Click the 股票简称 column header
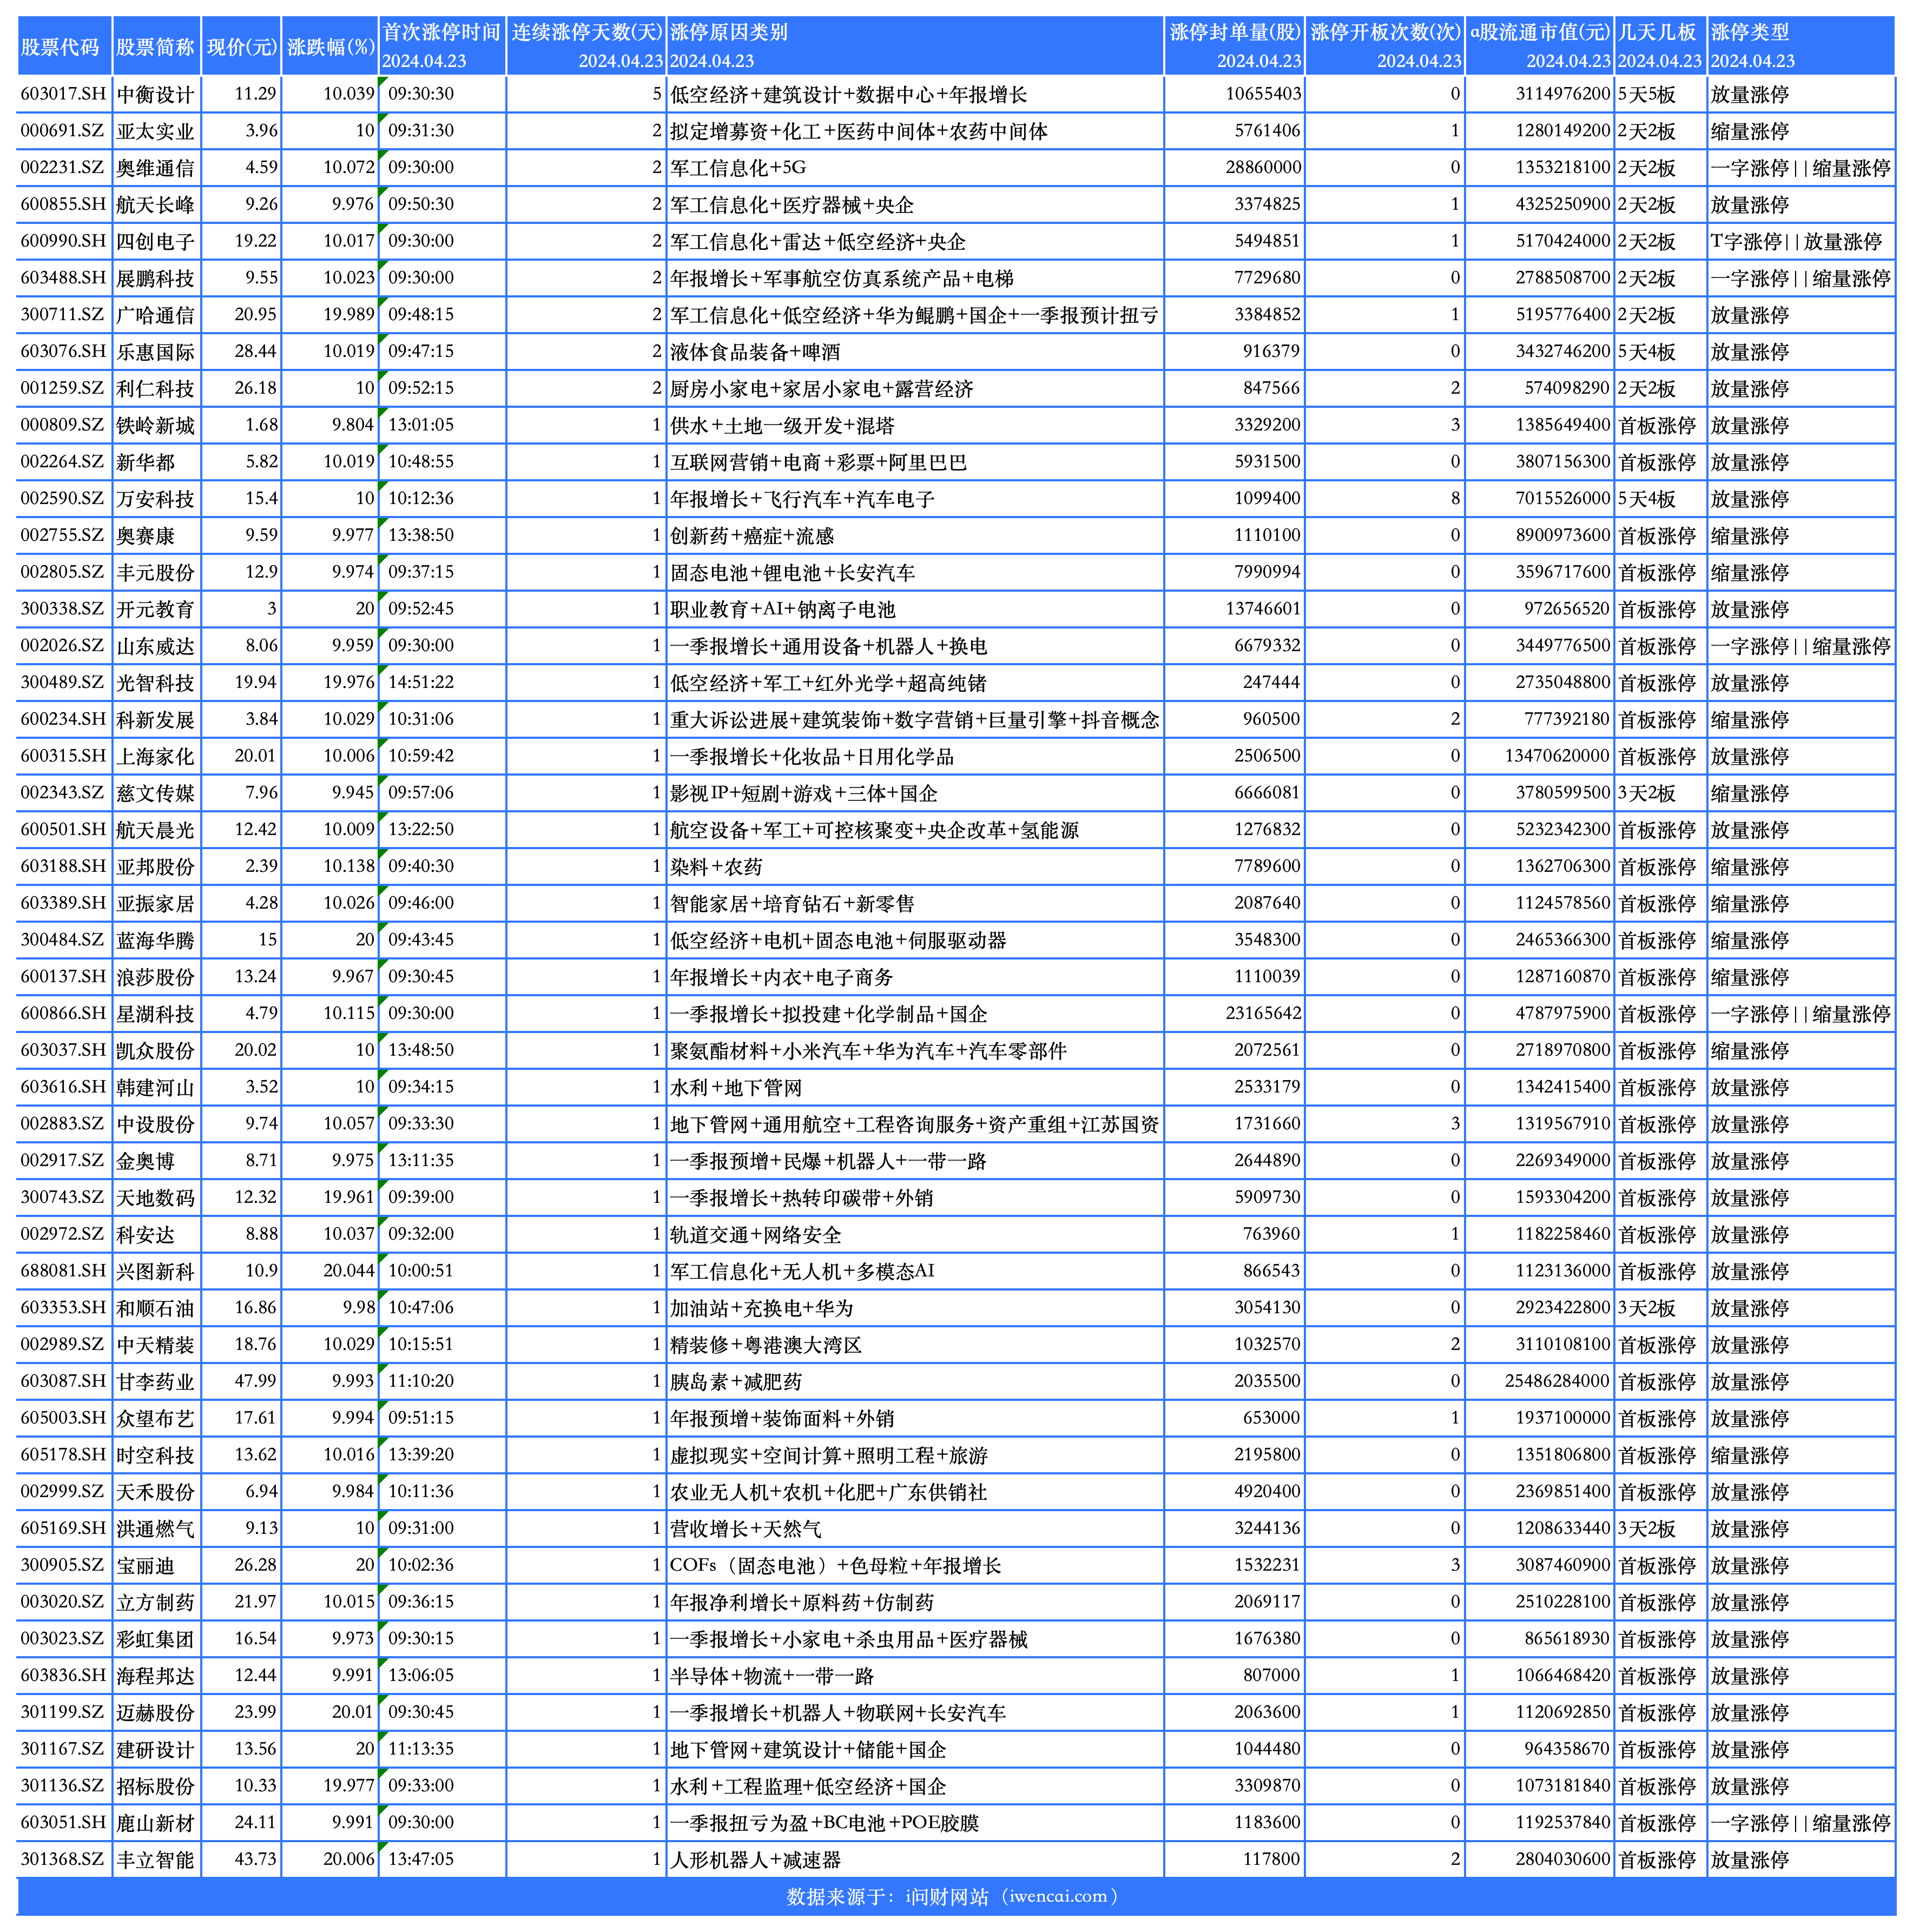The image size is (1913, 1932). [x=155, y=47]
